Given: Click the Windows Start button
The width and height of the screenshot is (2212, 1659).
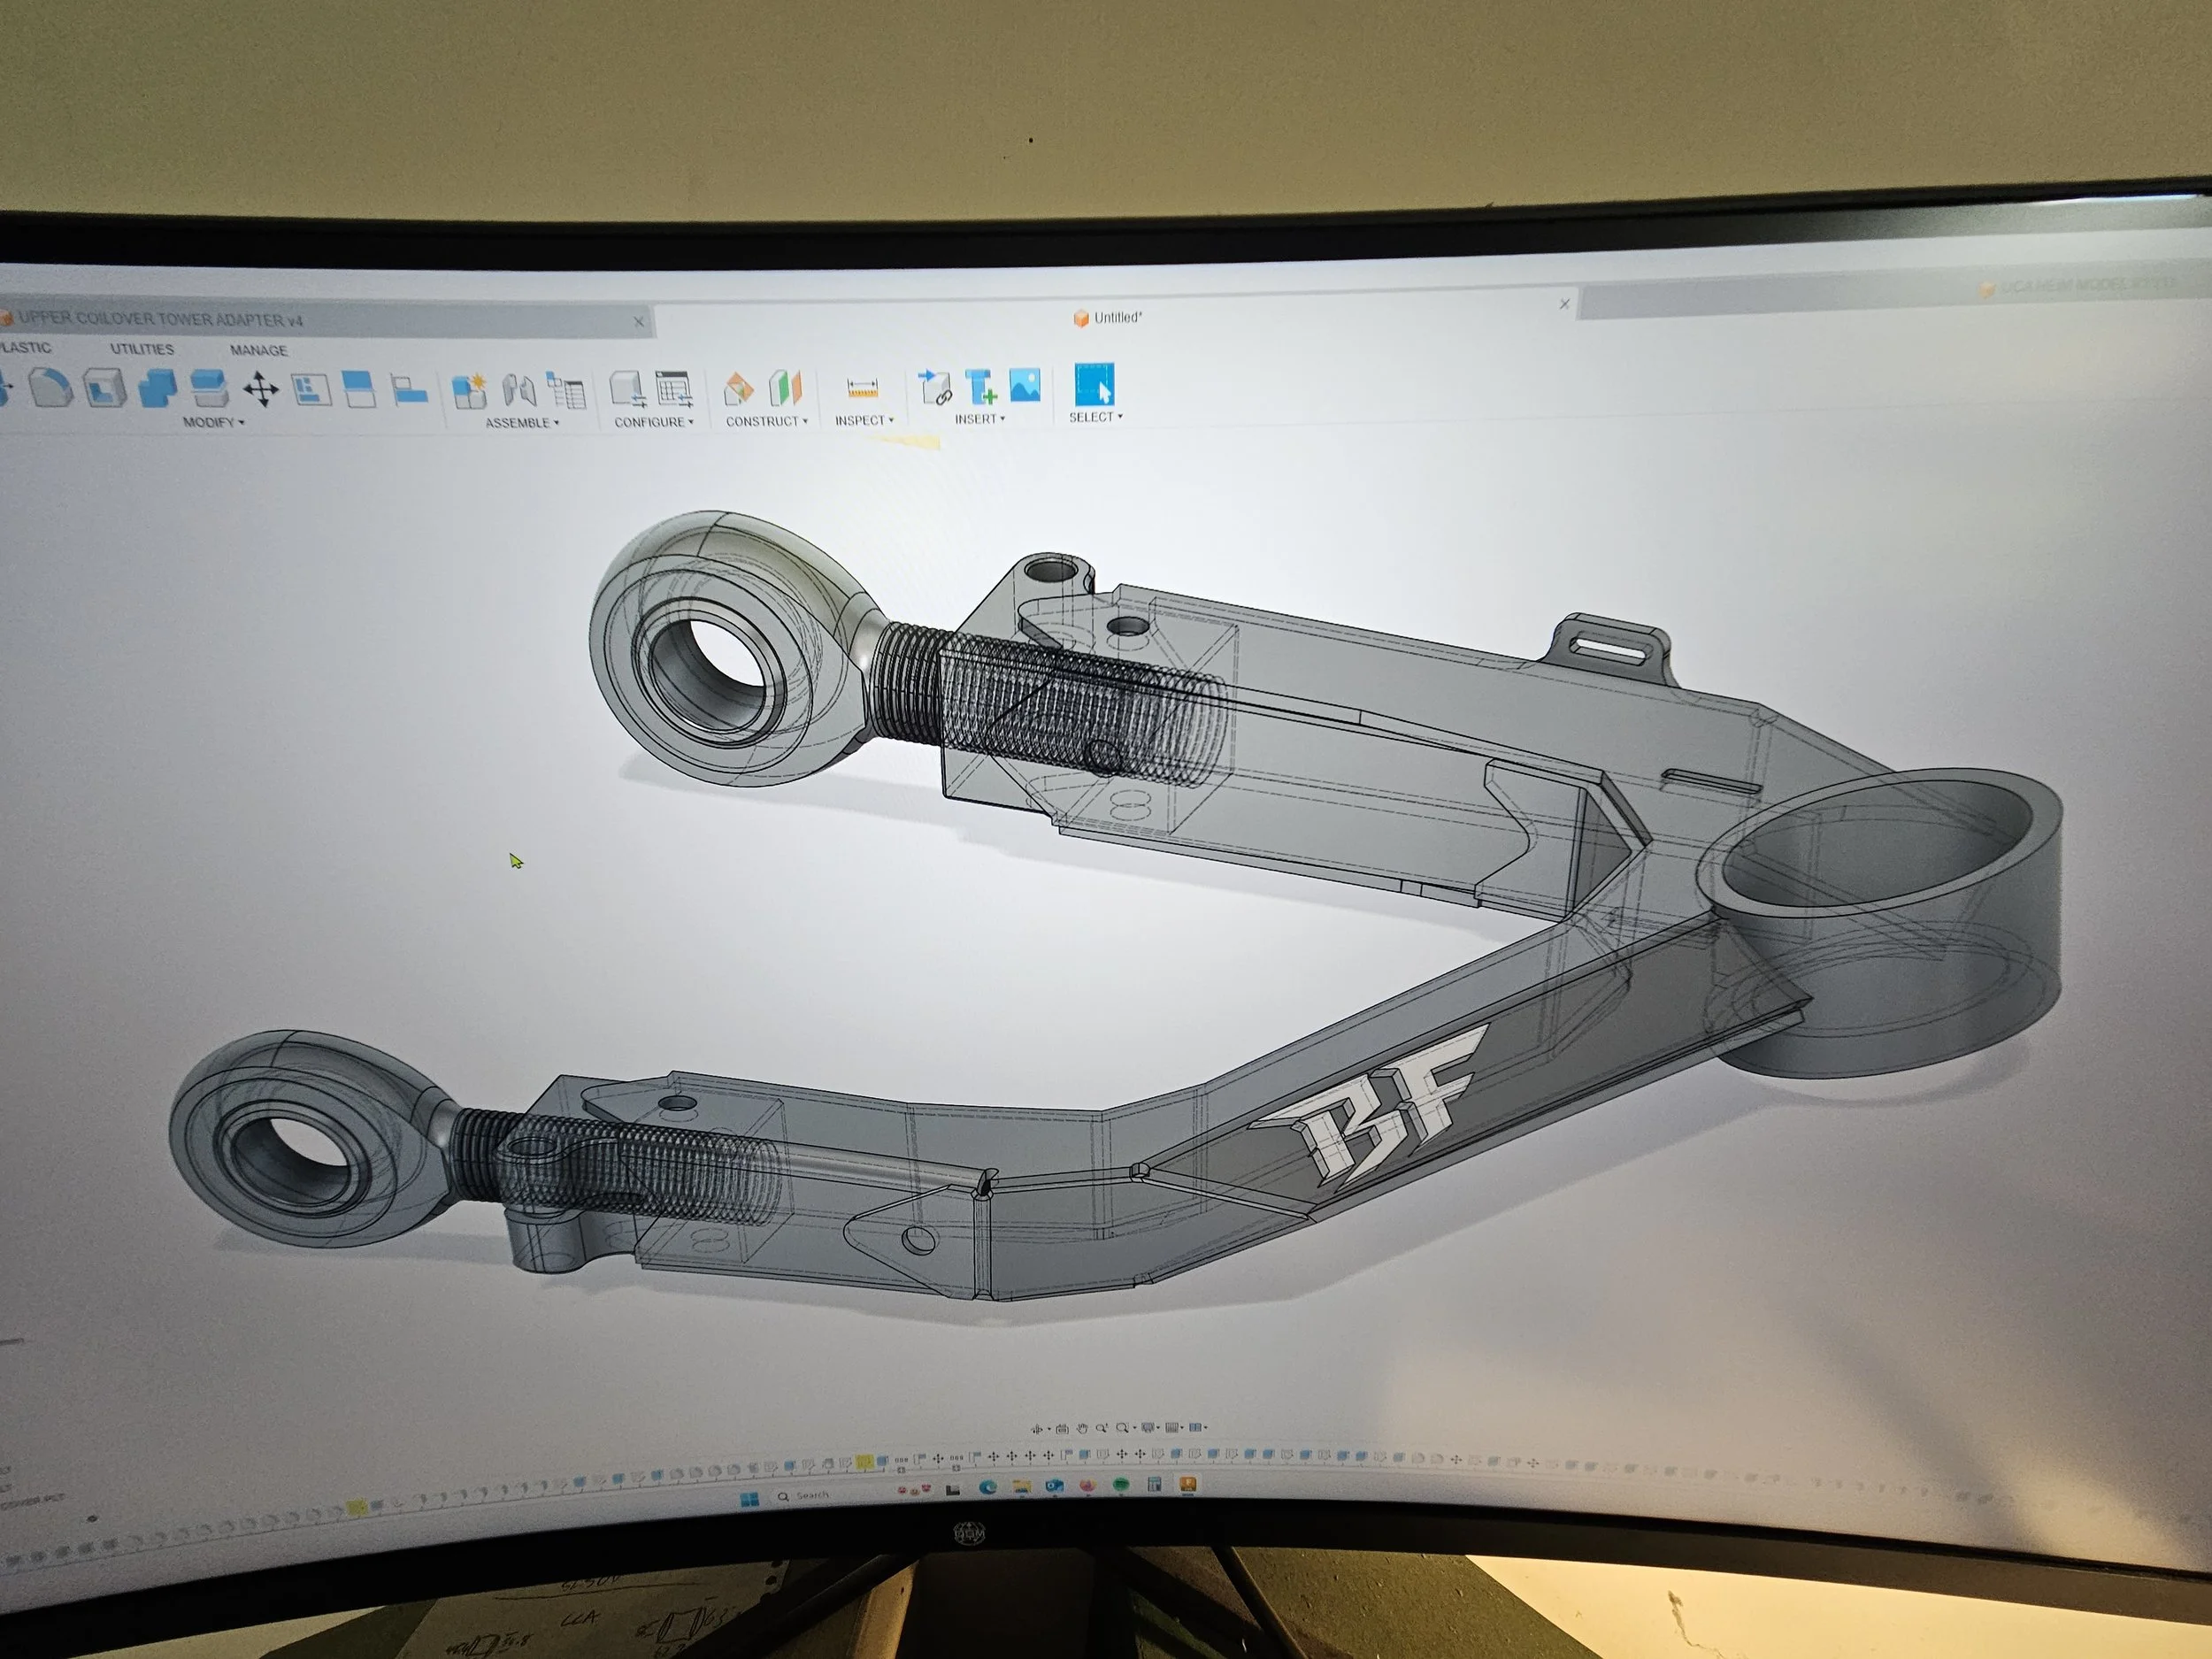Looking at the screenshot, I should (750, 1498).
